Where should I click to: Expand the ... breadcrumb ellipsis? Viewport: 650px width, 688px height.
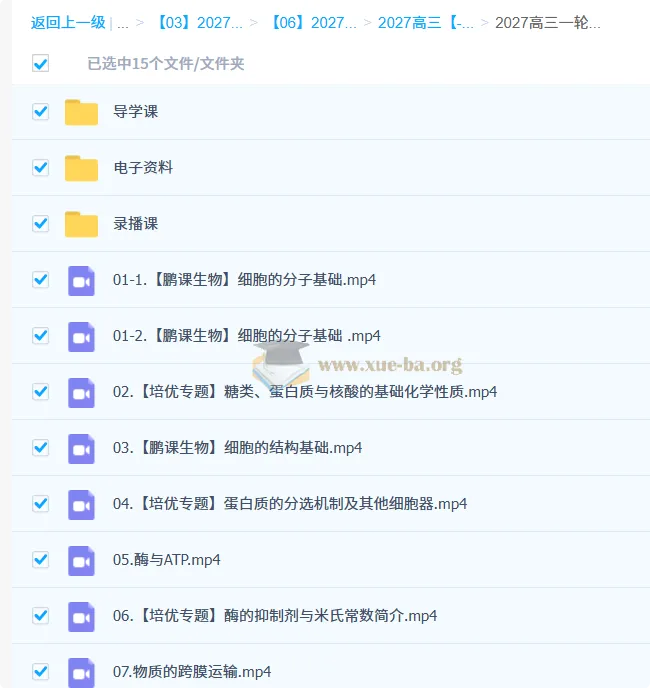point(123,23)
